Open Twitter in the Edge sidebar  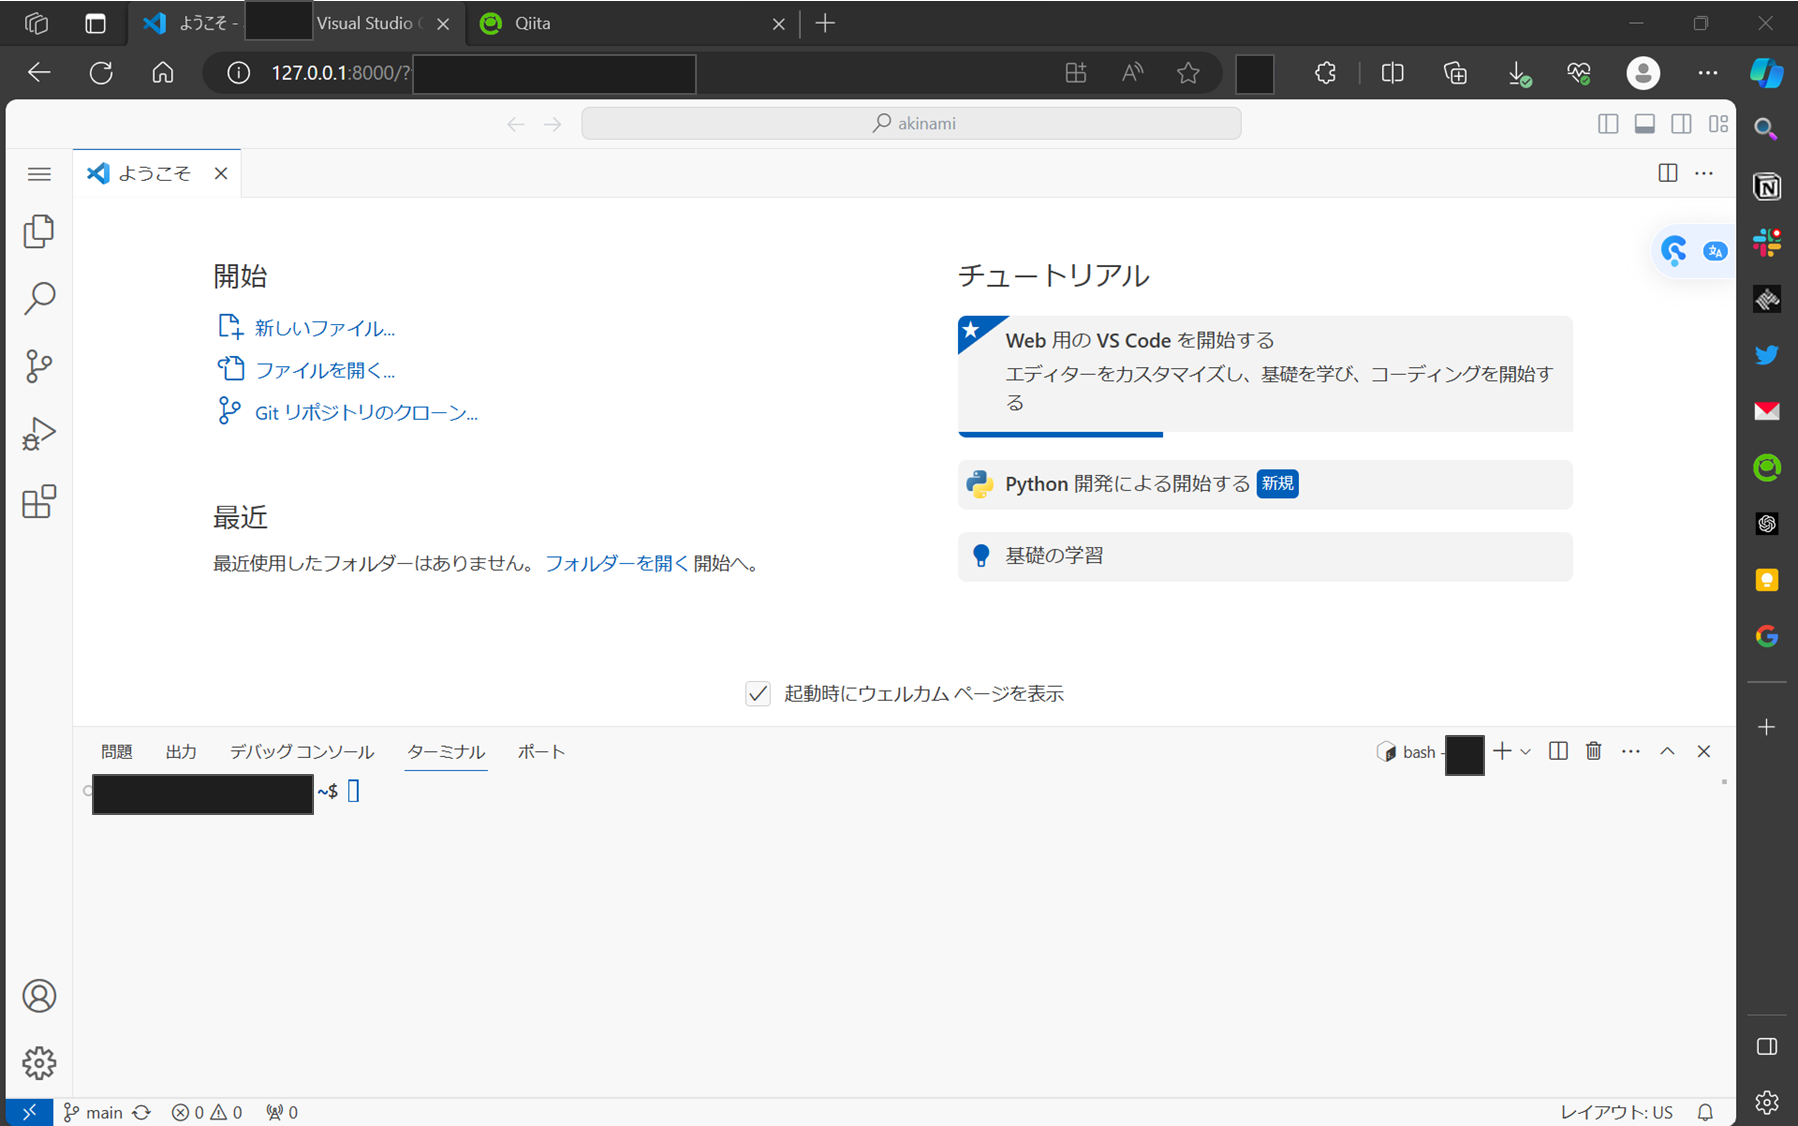[x=1767, y=355]
